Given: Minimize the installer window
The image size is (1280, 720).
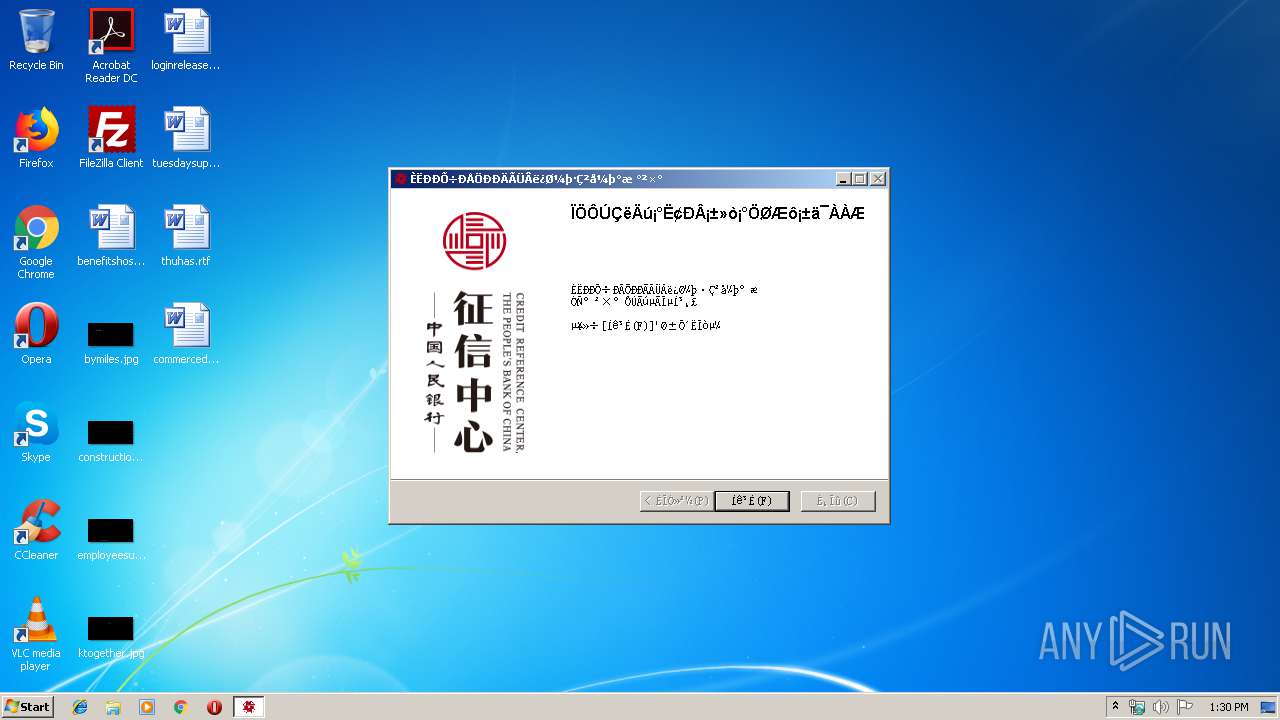Looking at the screenshot, I should pos(843,179).
